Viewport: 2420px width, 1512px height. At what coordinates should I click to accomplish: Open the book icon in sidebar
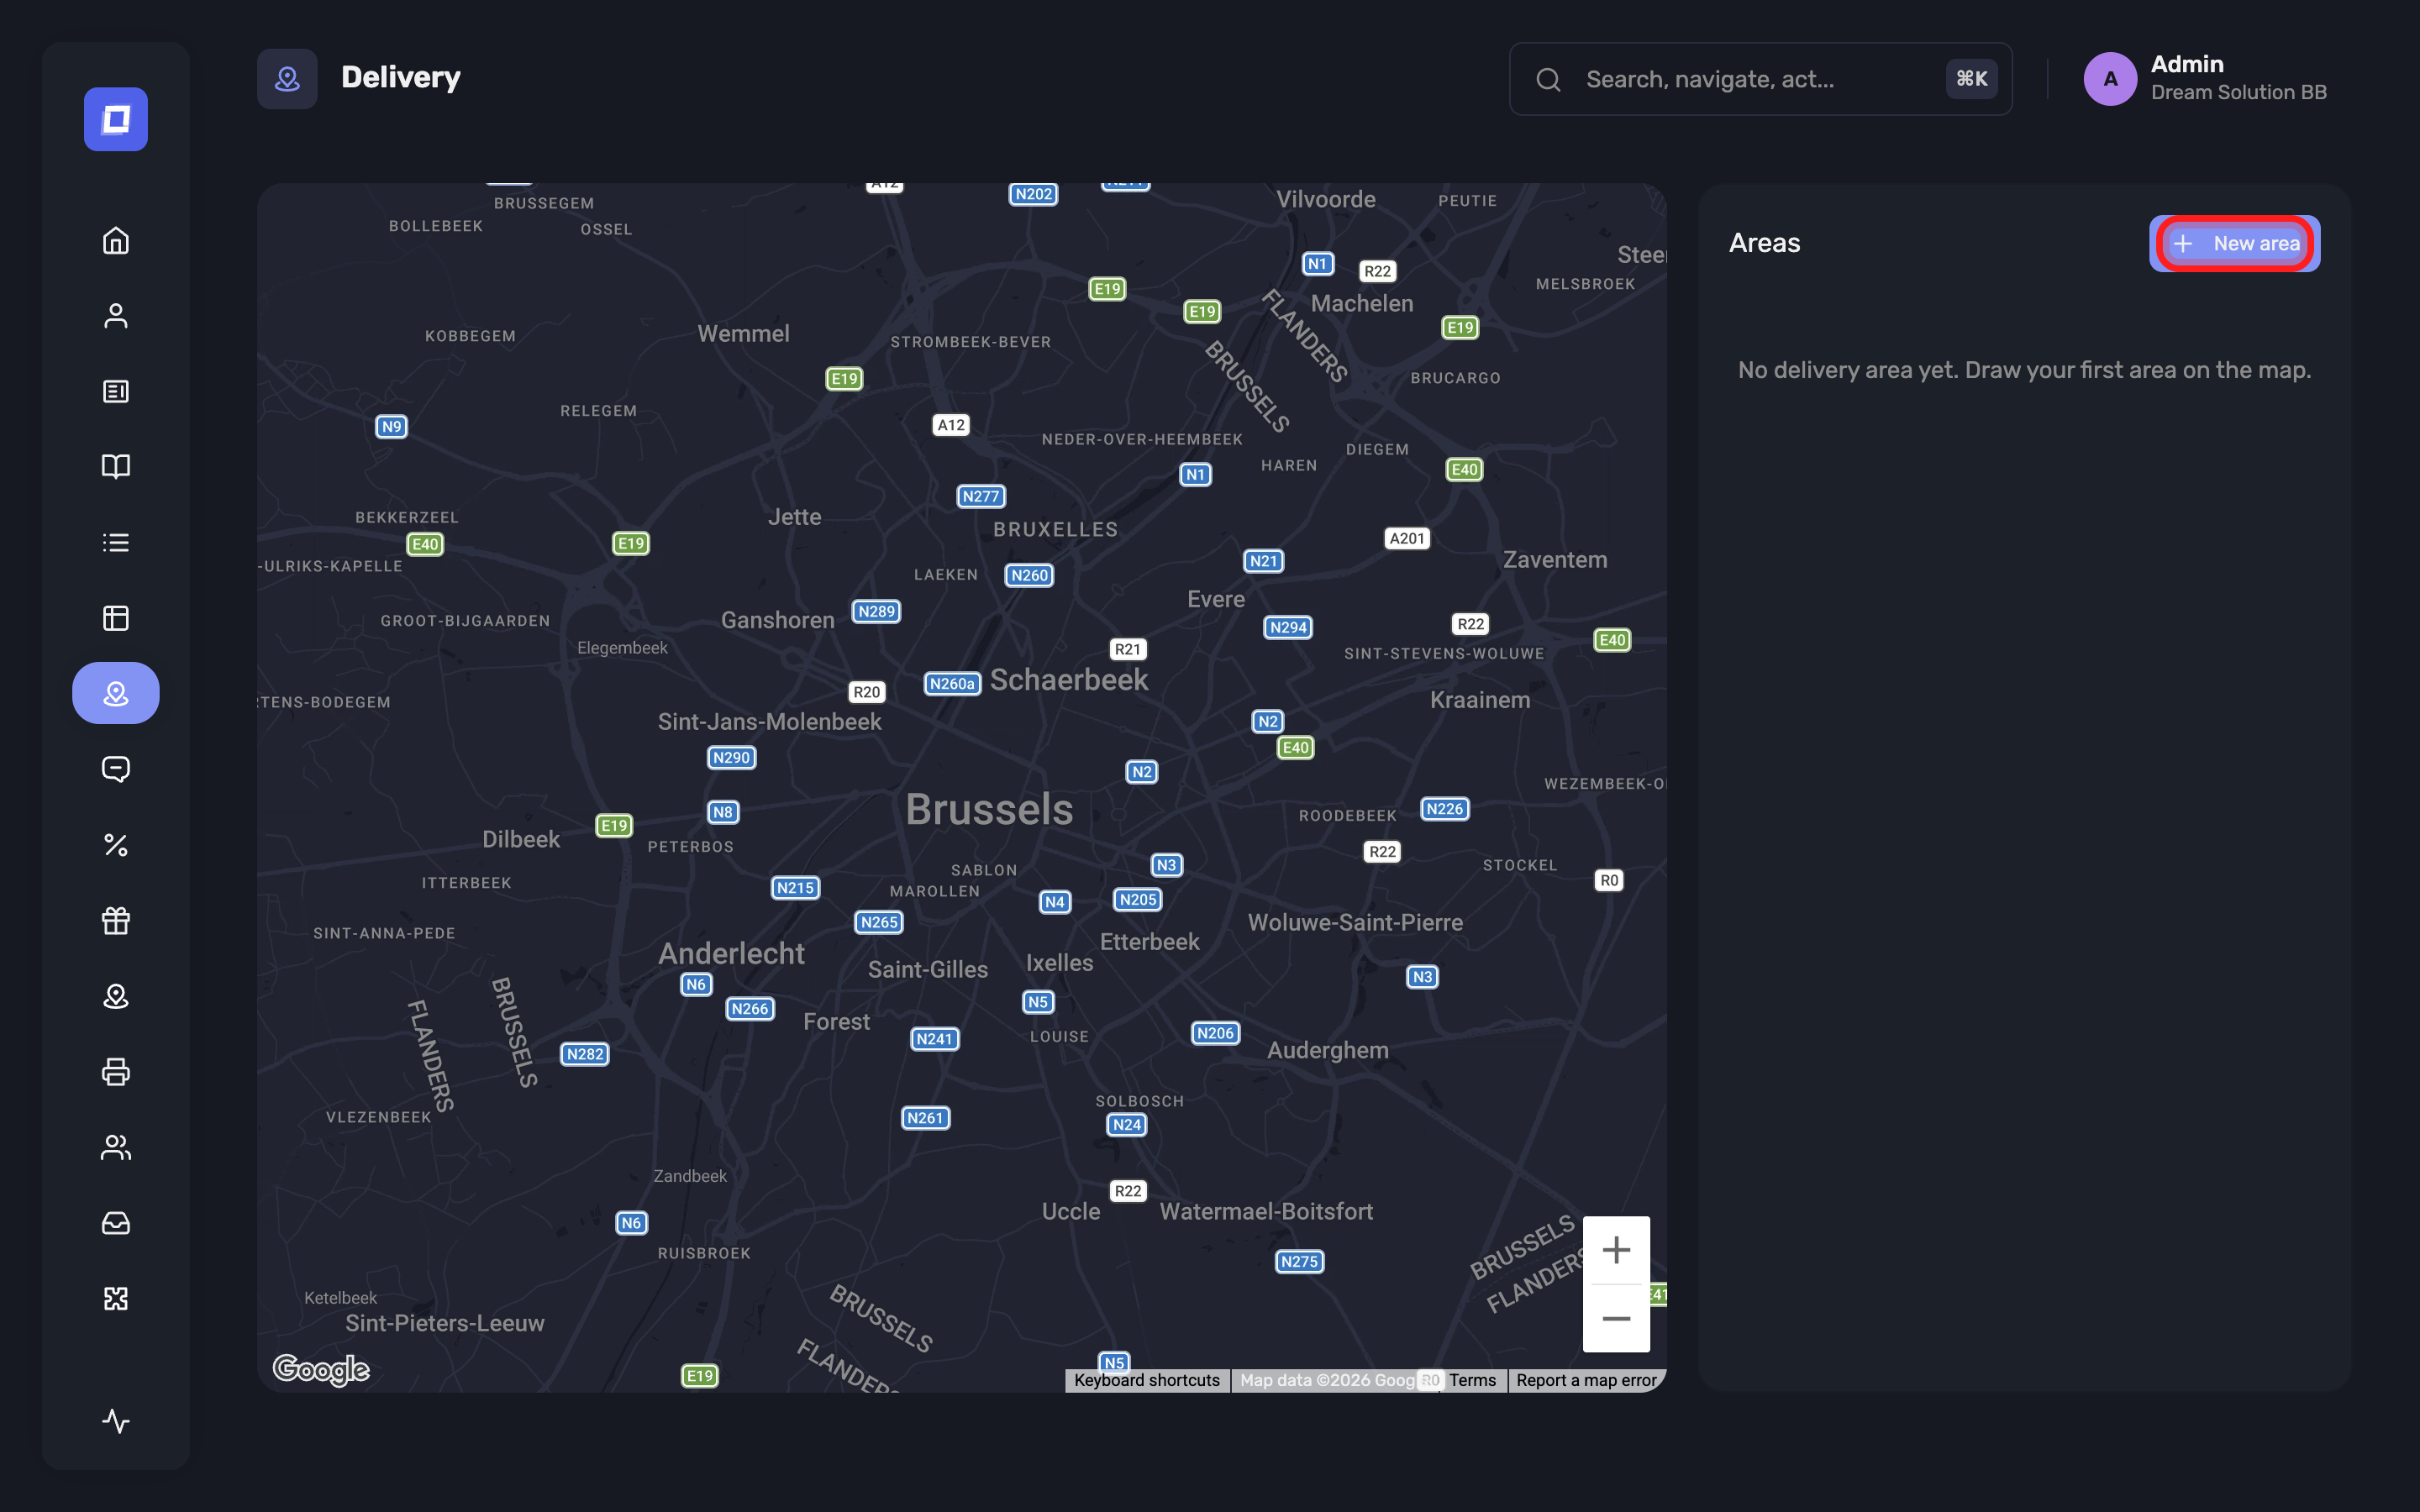tap(116, 467)
